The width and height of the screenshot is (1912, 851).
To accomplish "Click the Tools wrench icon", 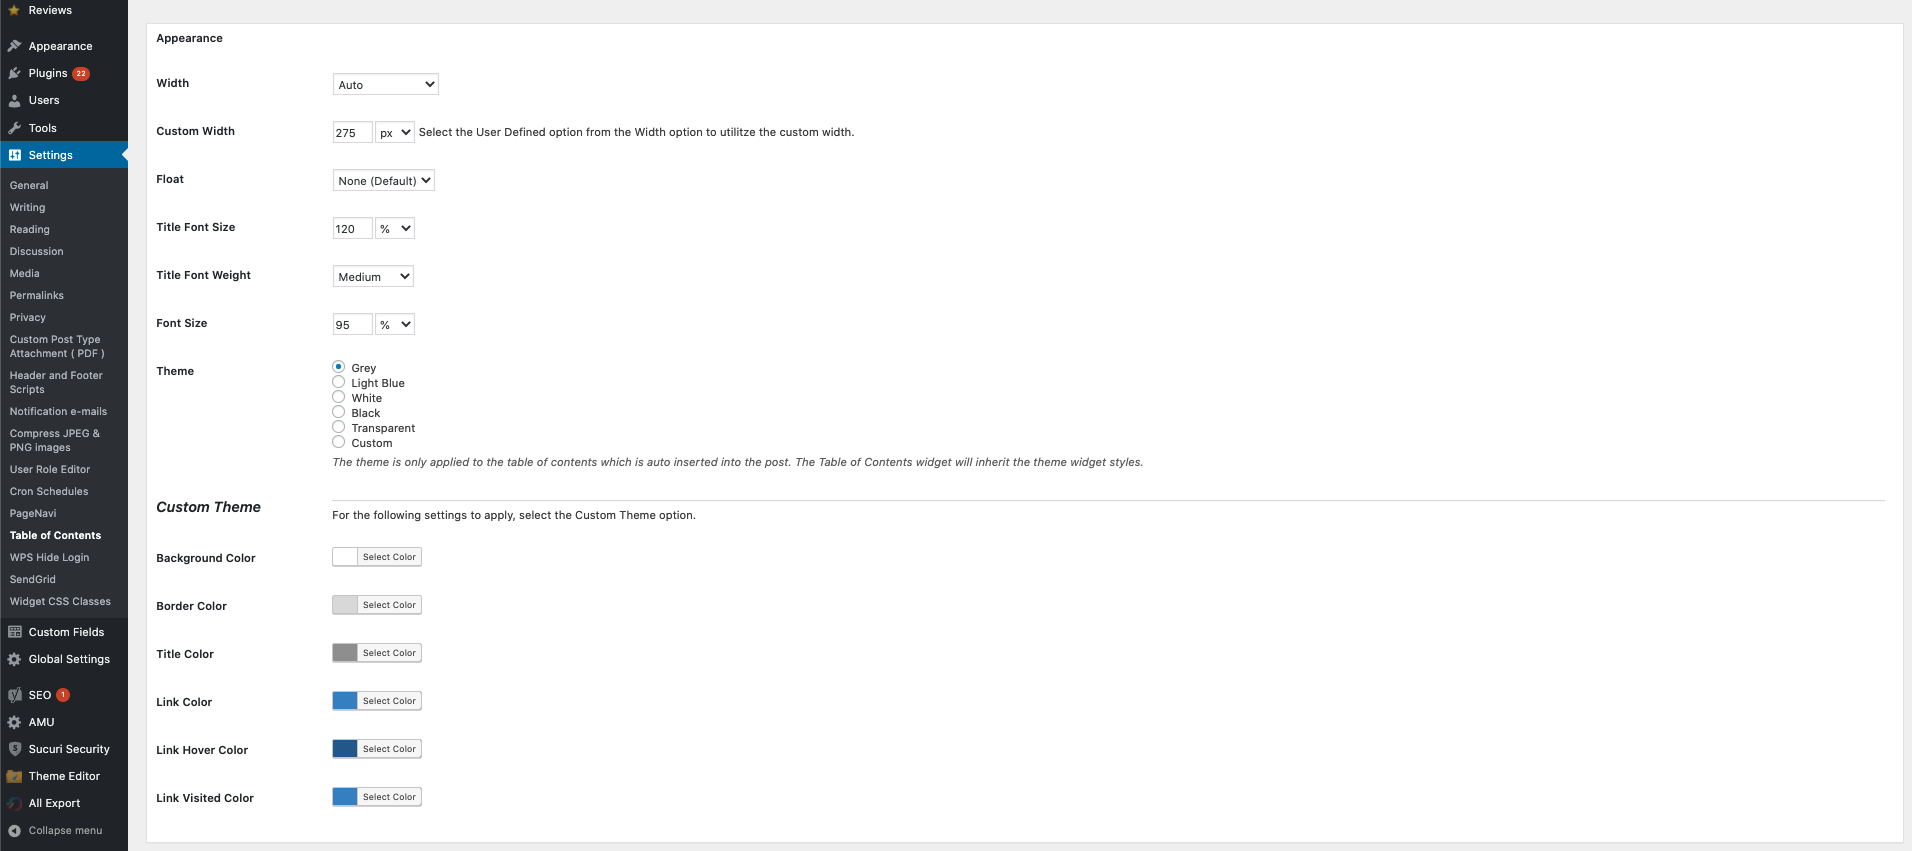I will 15,128.
